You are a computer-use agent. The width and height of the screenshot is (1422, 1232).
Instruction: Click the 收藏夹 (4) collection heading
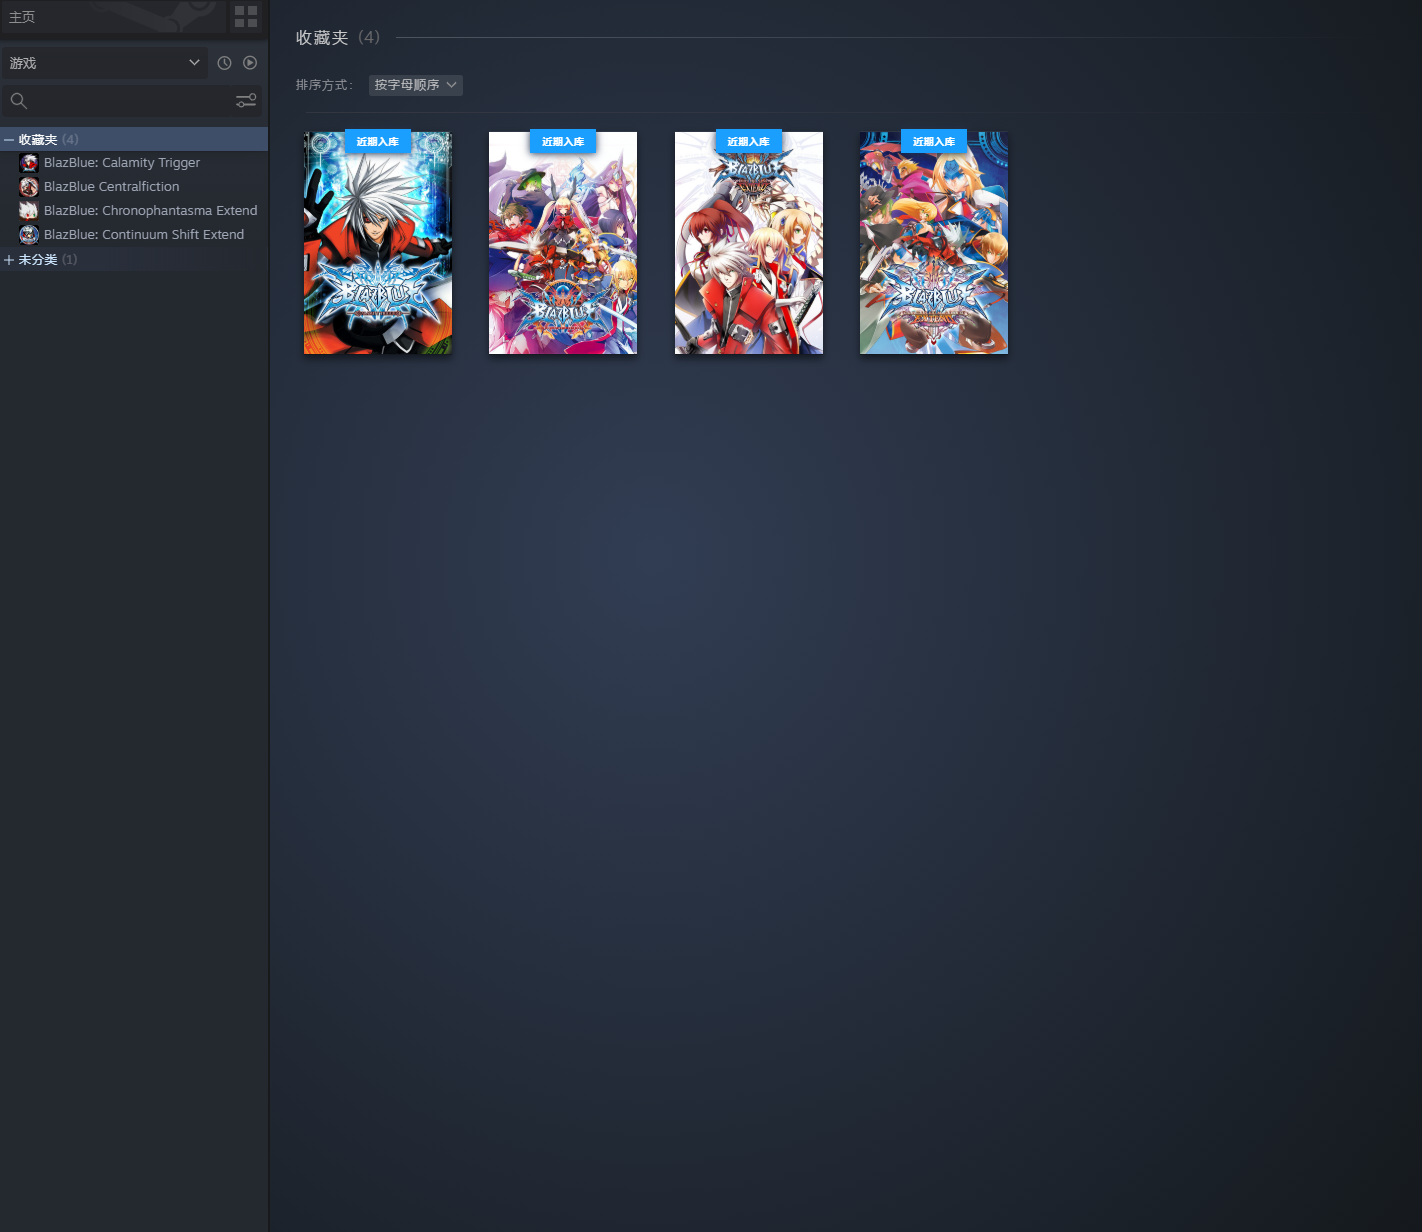point(338,37)
